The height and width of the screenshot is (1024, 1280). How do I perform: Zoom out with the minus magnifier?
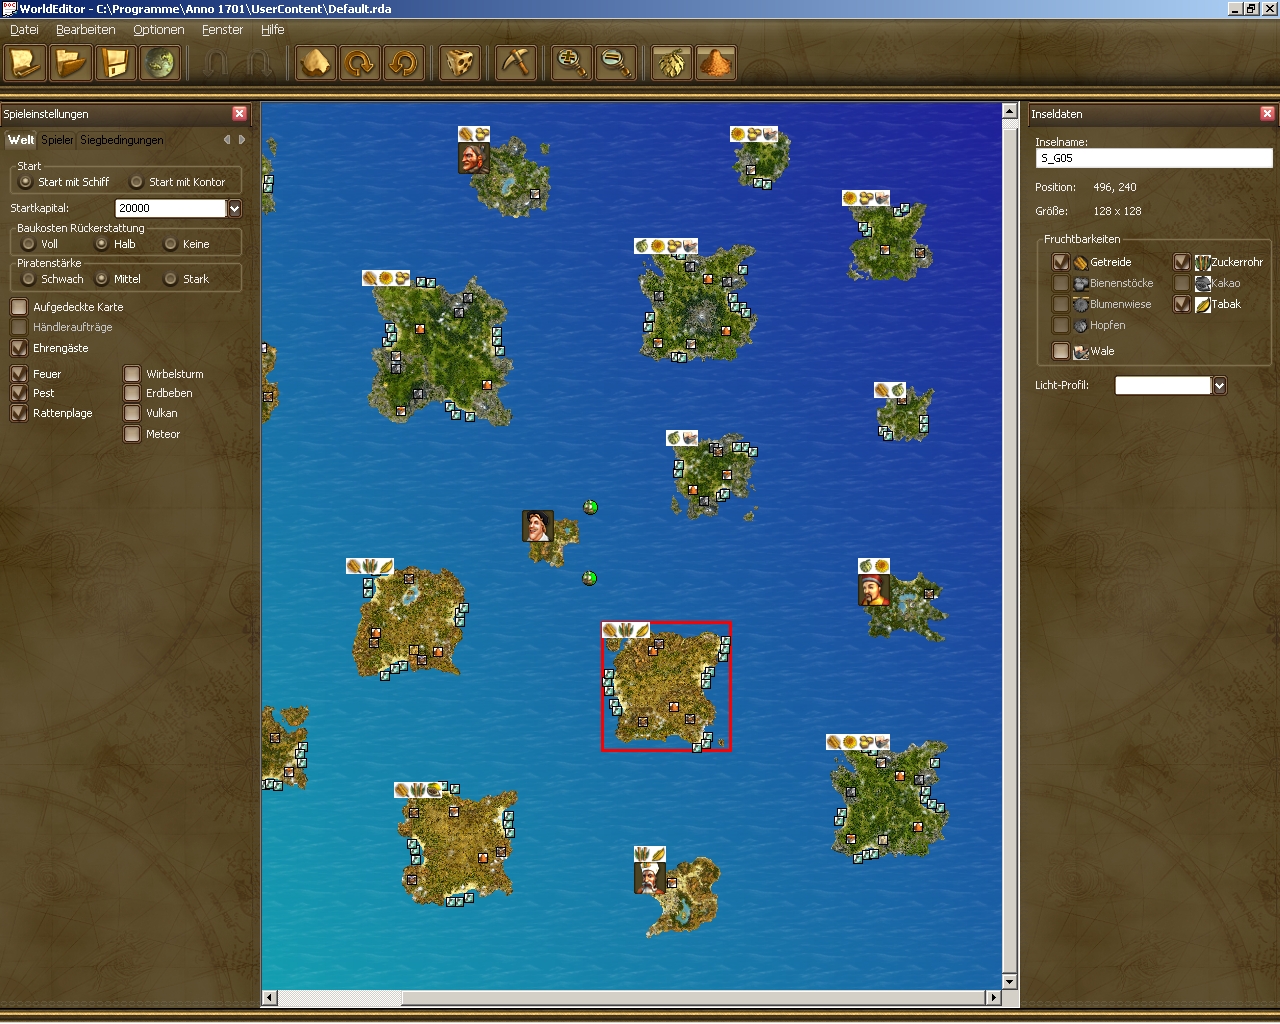pos(616,63)
